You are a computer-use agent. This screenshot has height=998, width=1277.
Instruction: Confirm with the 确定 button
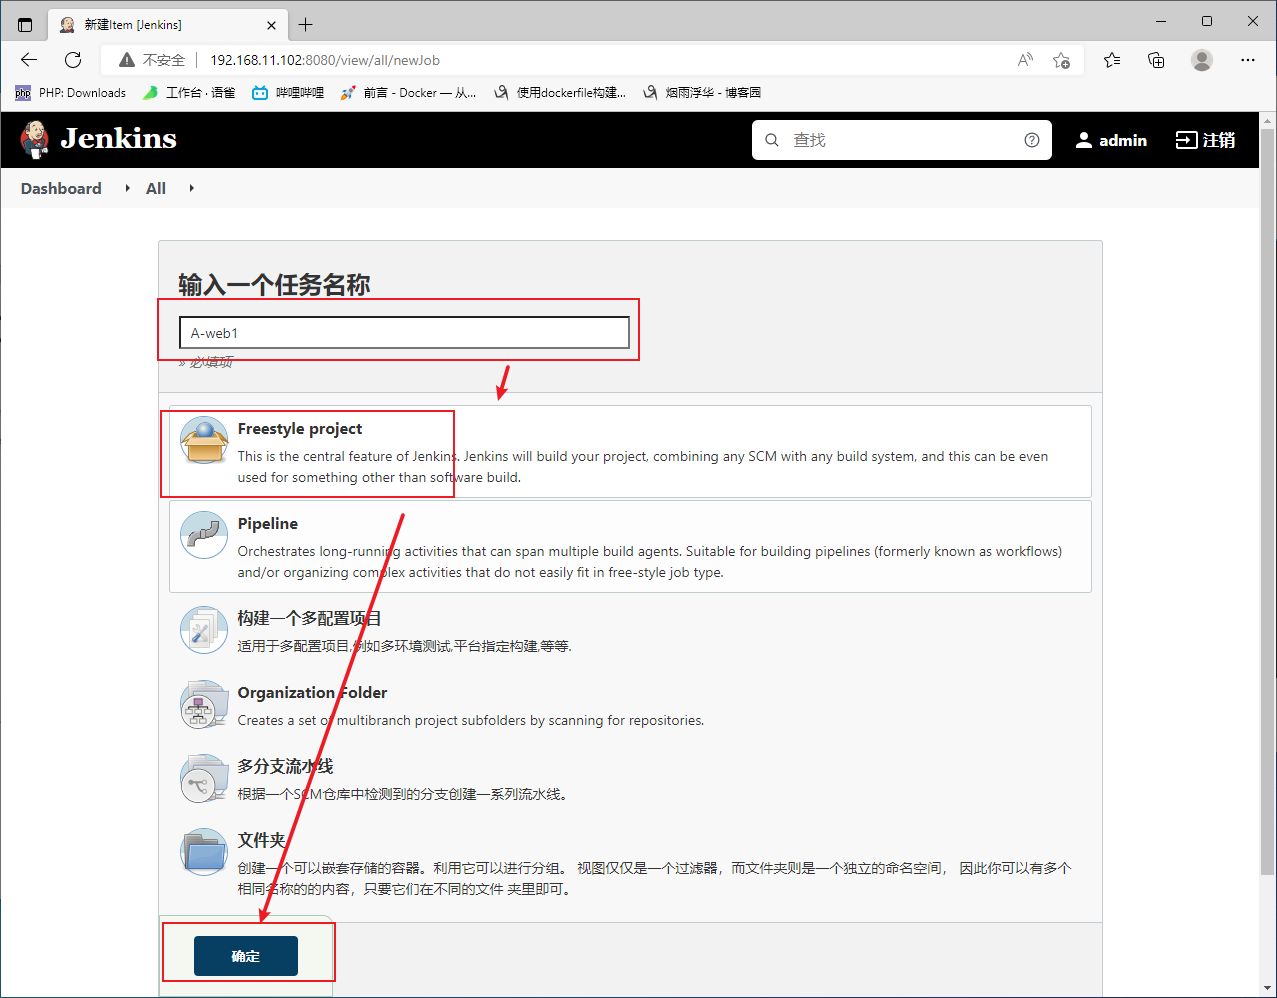click(246, 956)
